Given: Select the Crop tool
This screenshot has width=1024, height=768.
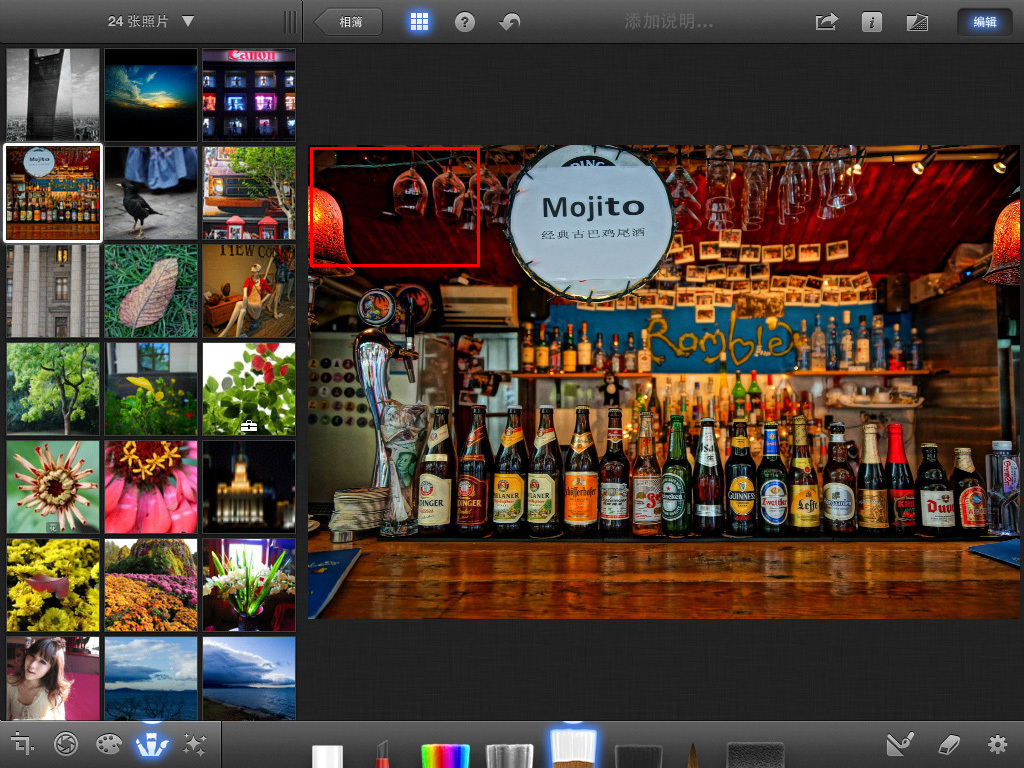Looking at the screenshot, I should click(22, 744).
